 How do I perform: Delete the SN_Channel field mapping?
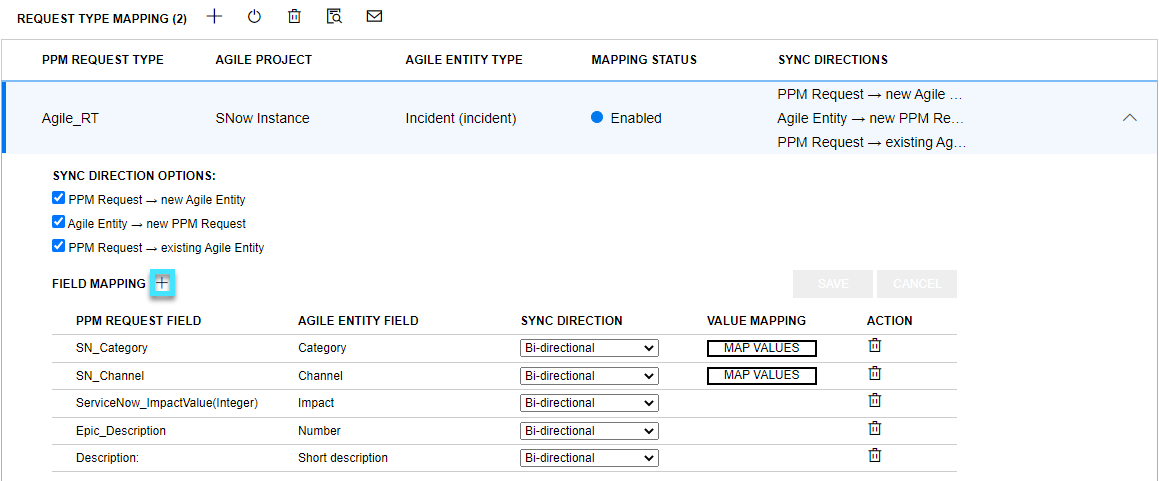click(874, 374)
